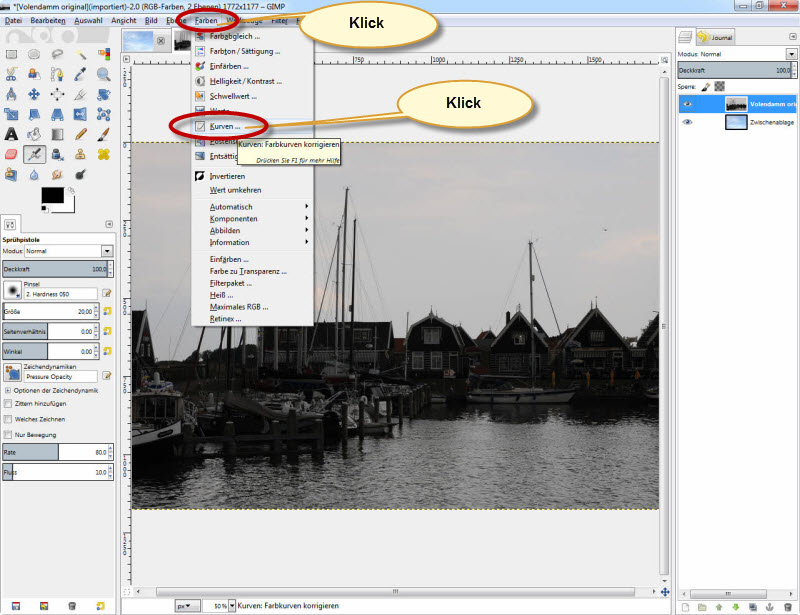Open the tool options Modus dropdown
This screenshot has width=800, height=615.
[x=107, y=251]
